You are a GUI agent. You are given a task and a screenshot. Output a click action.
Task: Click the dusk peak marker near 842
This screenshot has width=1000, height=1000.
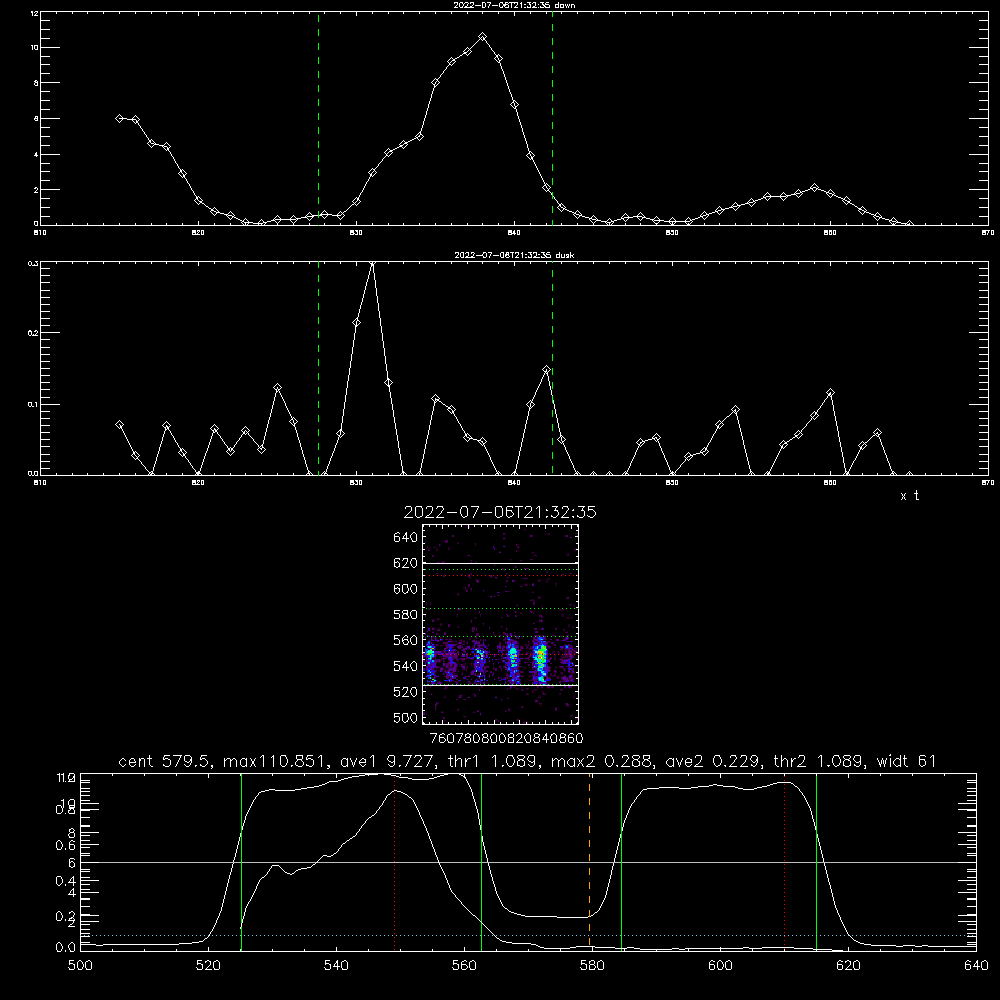click(x=547, y=369)
